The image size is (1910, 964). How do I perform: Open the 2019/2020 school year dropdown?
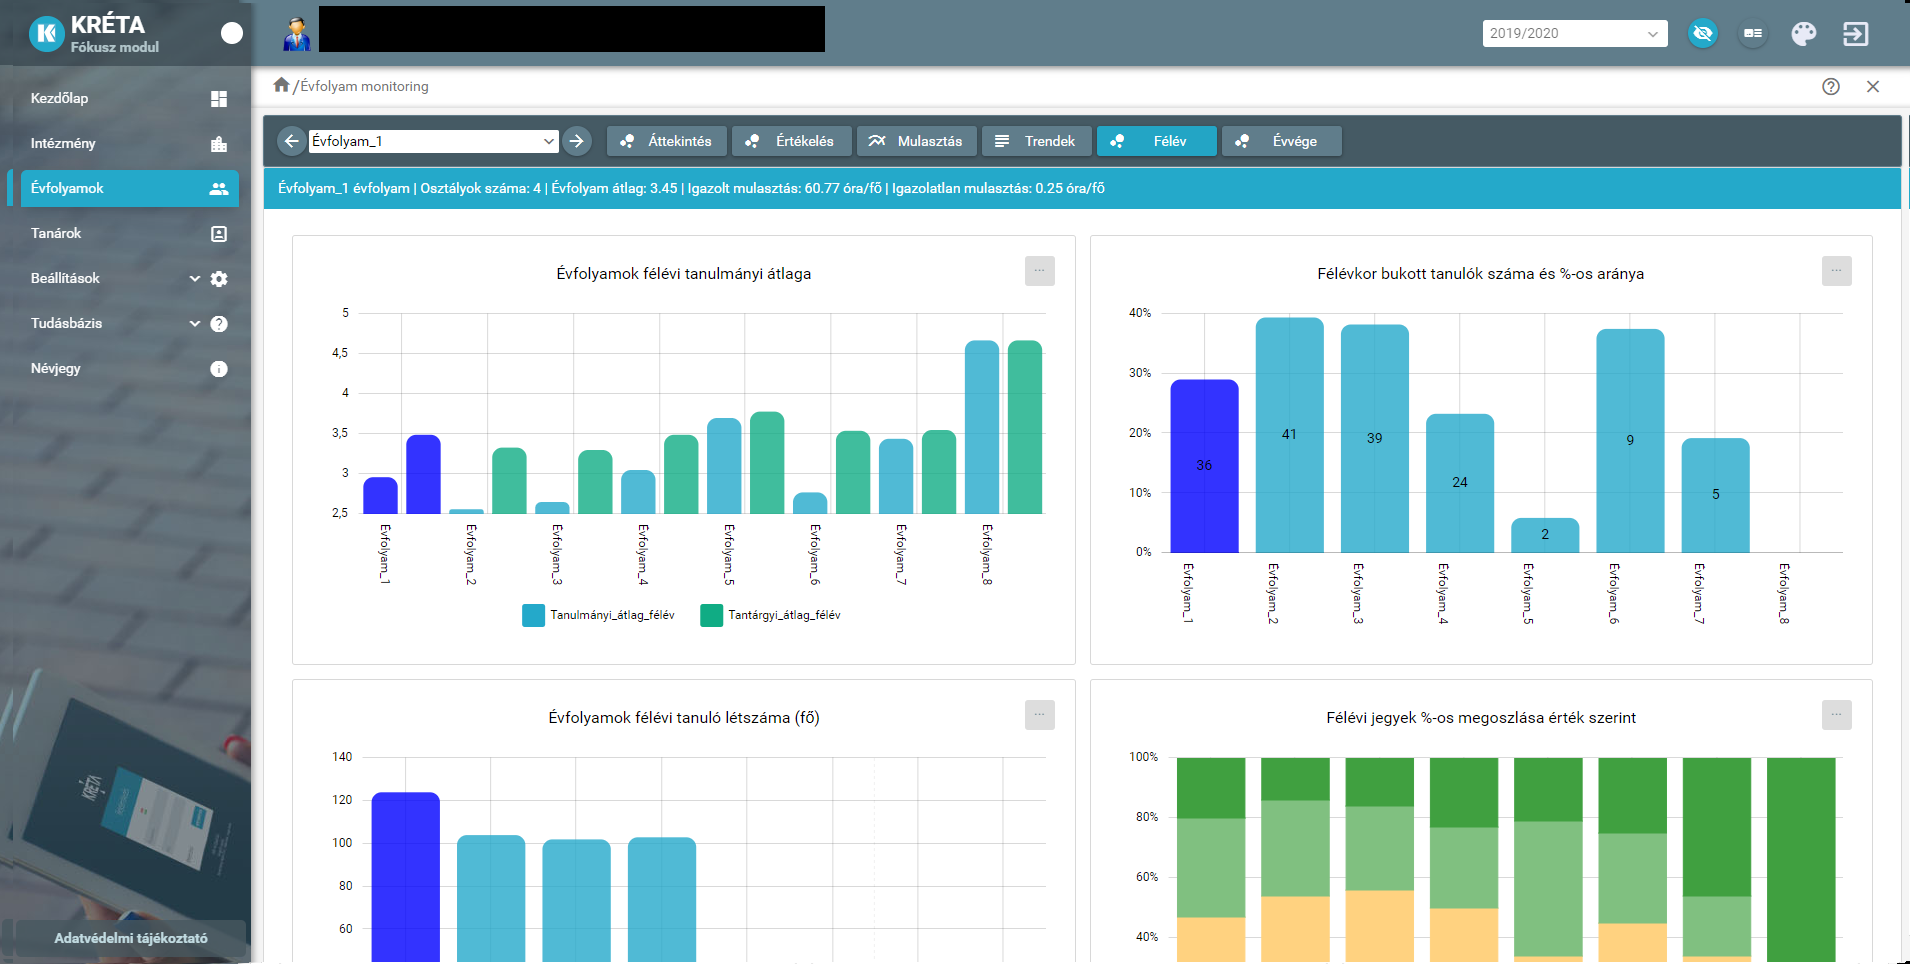point(1575,33)
